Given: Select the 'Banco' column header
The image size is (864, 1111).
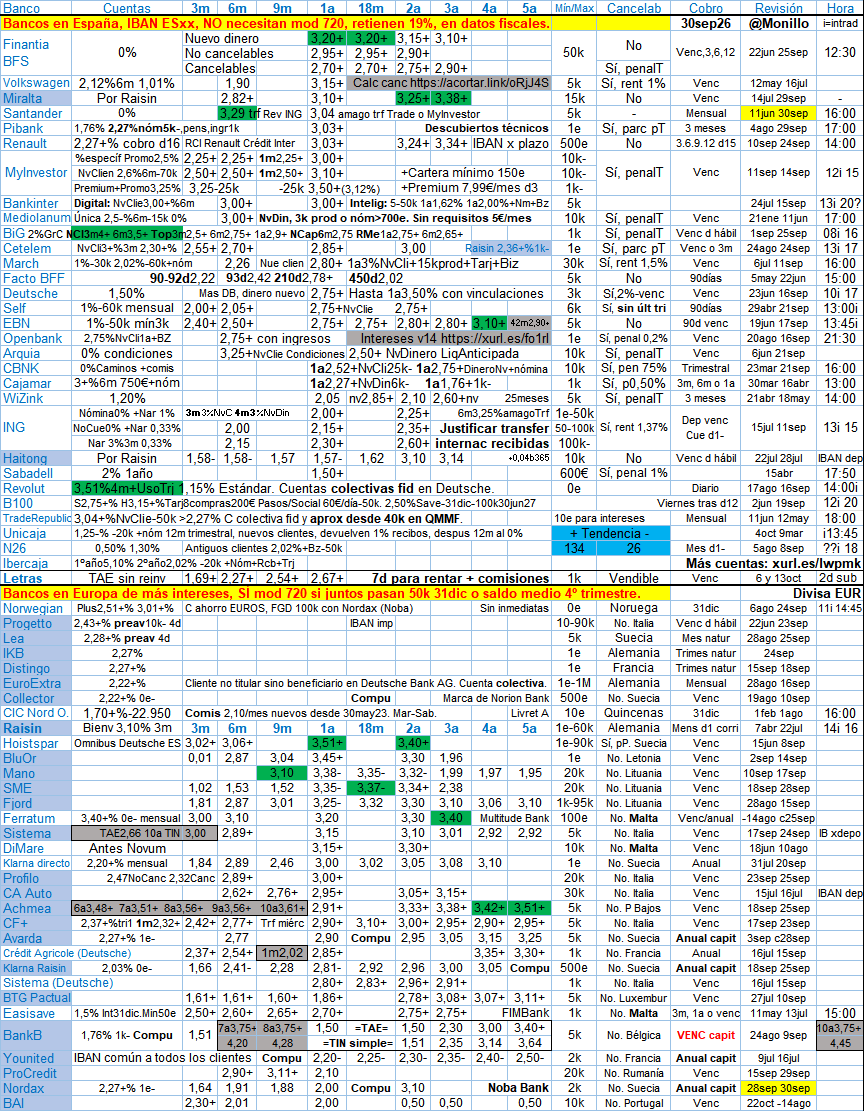Looking at the screenshot, I should pos(21,9).
